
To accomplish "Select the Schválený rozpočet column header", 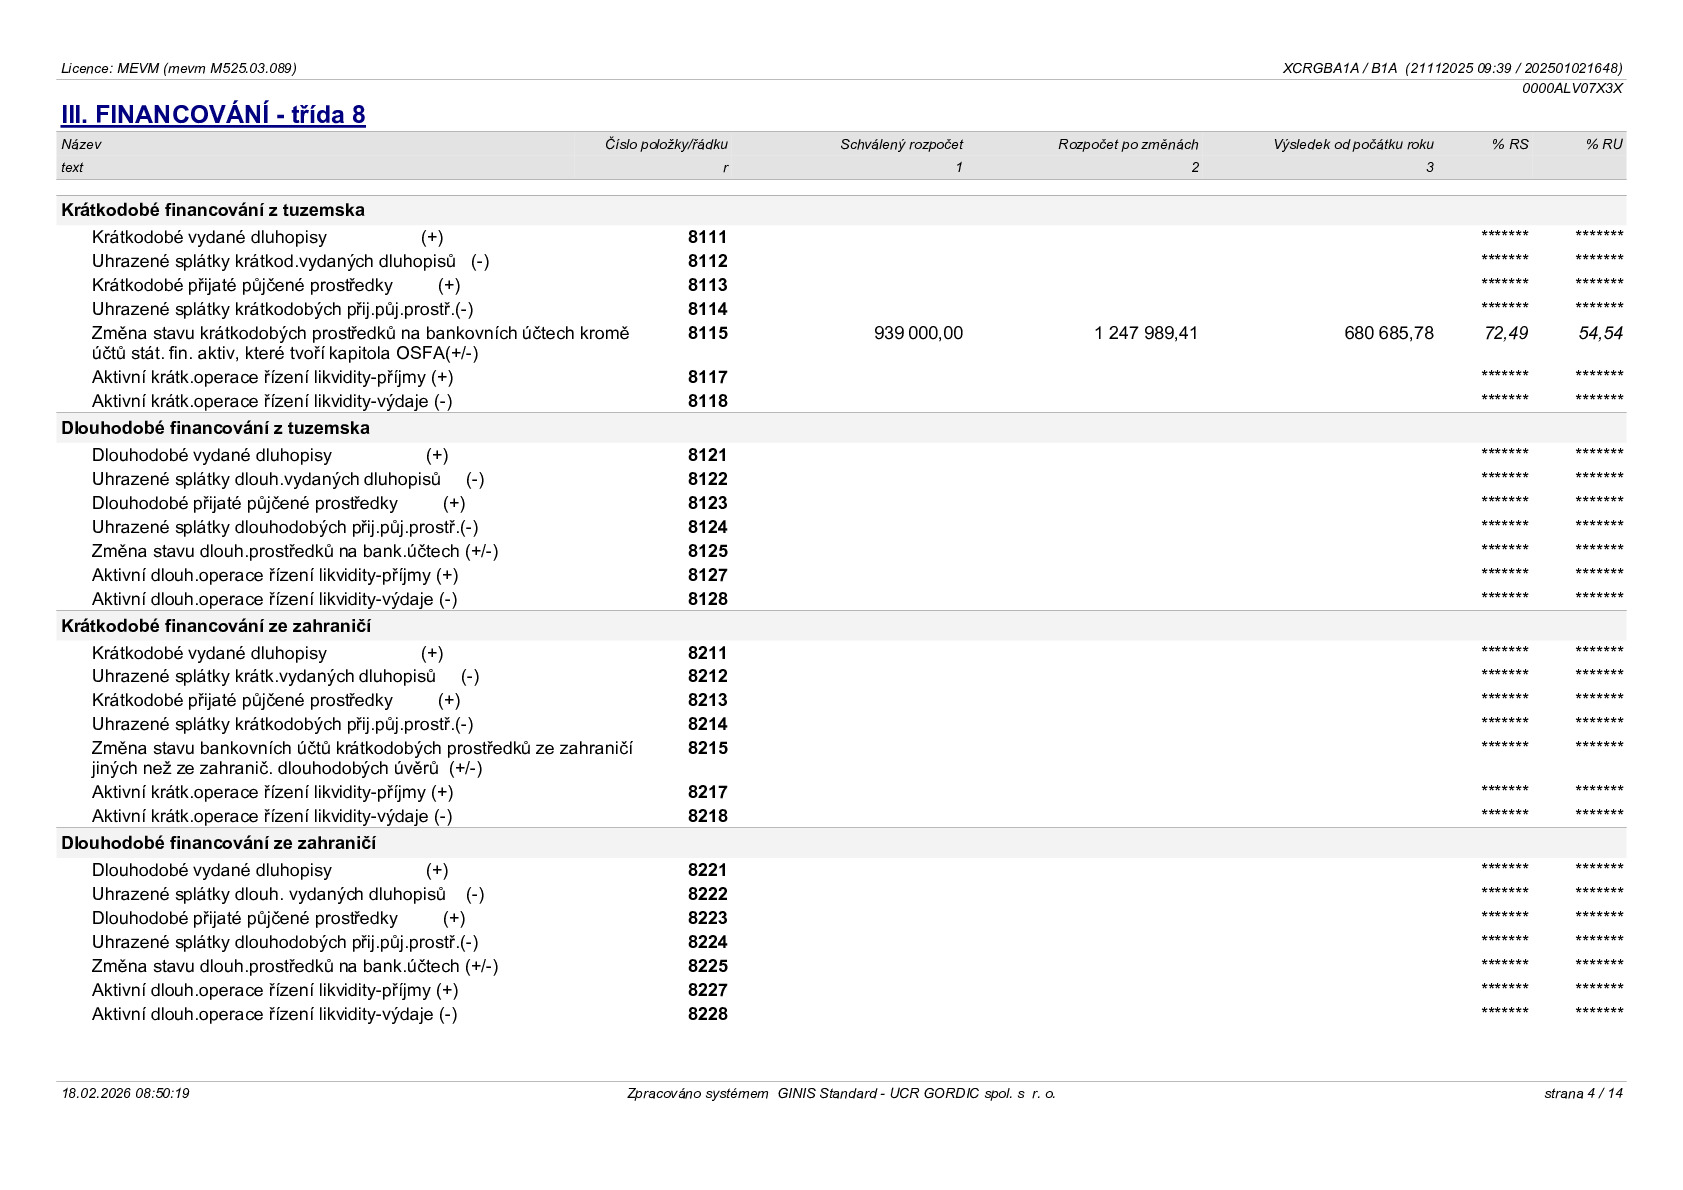I will click(901, 144).
